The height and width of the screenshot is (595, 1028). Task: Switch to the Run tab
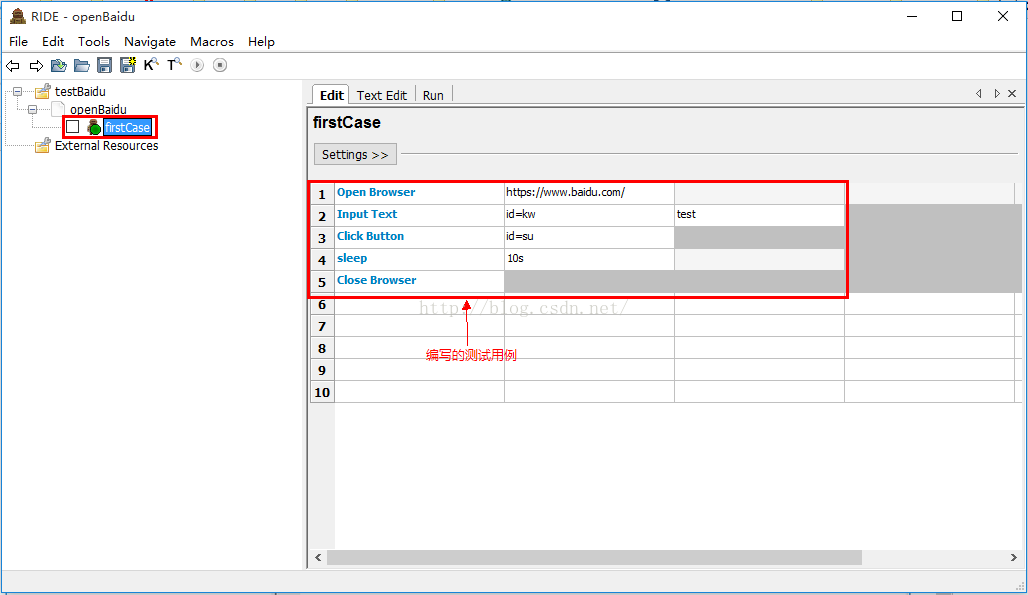(x=433, y=95)
